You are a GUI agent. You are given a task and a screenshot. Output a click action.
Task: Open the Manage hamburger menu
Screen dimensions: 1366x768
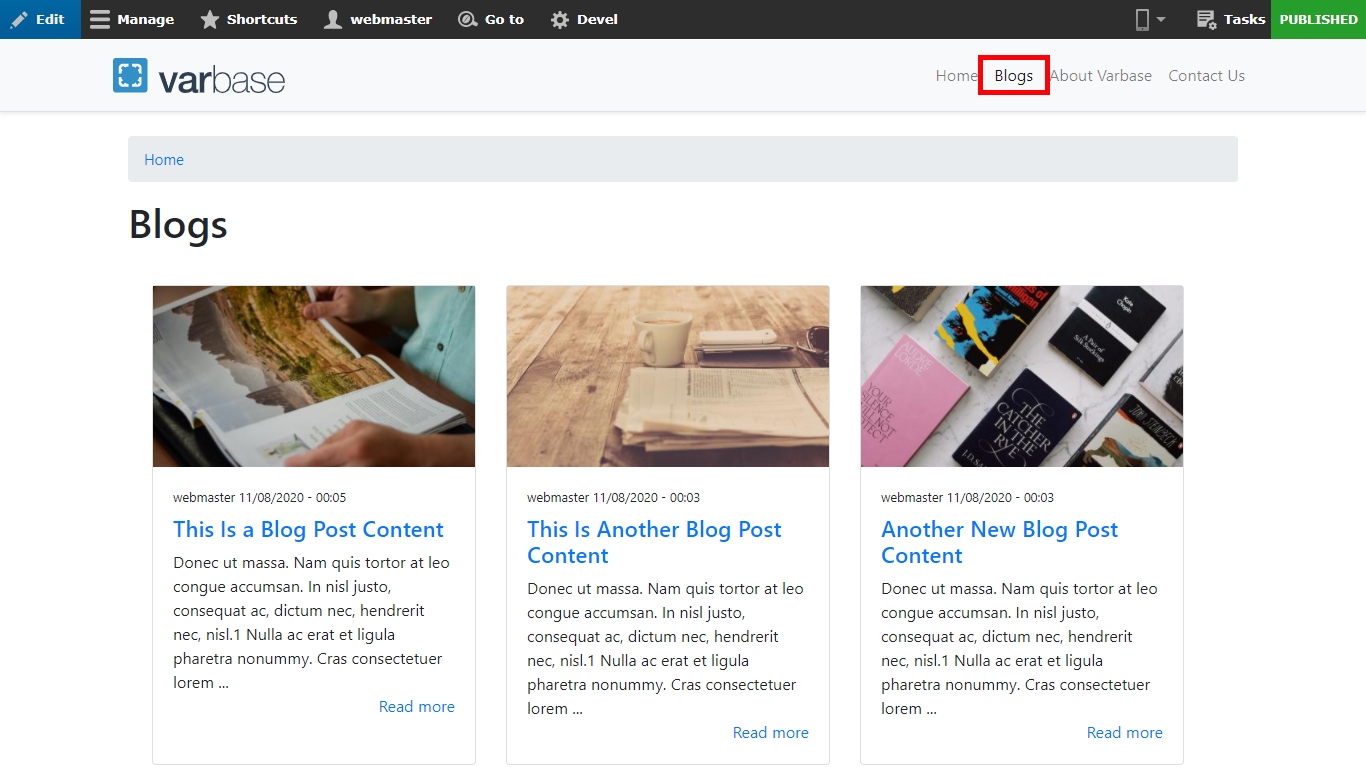coord(100,19)
